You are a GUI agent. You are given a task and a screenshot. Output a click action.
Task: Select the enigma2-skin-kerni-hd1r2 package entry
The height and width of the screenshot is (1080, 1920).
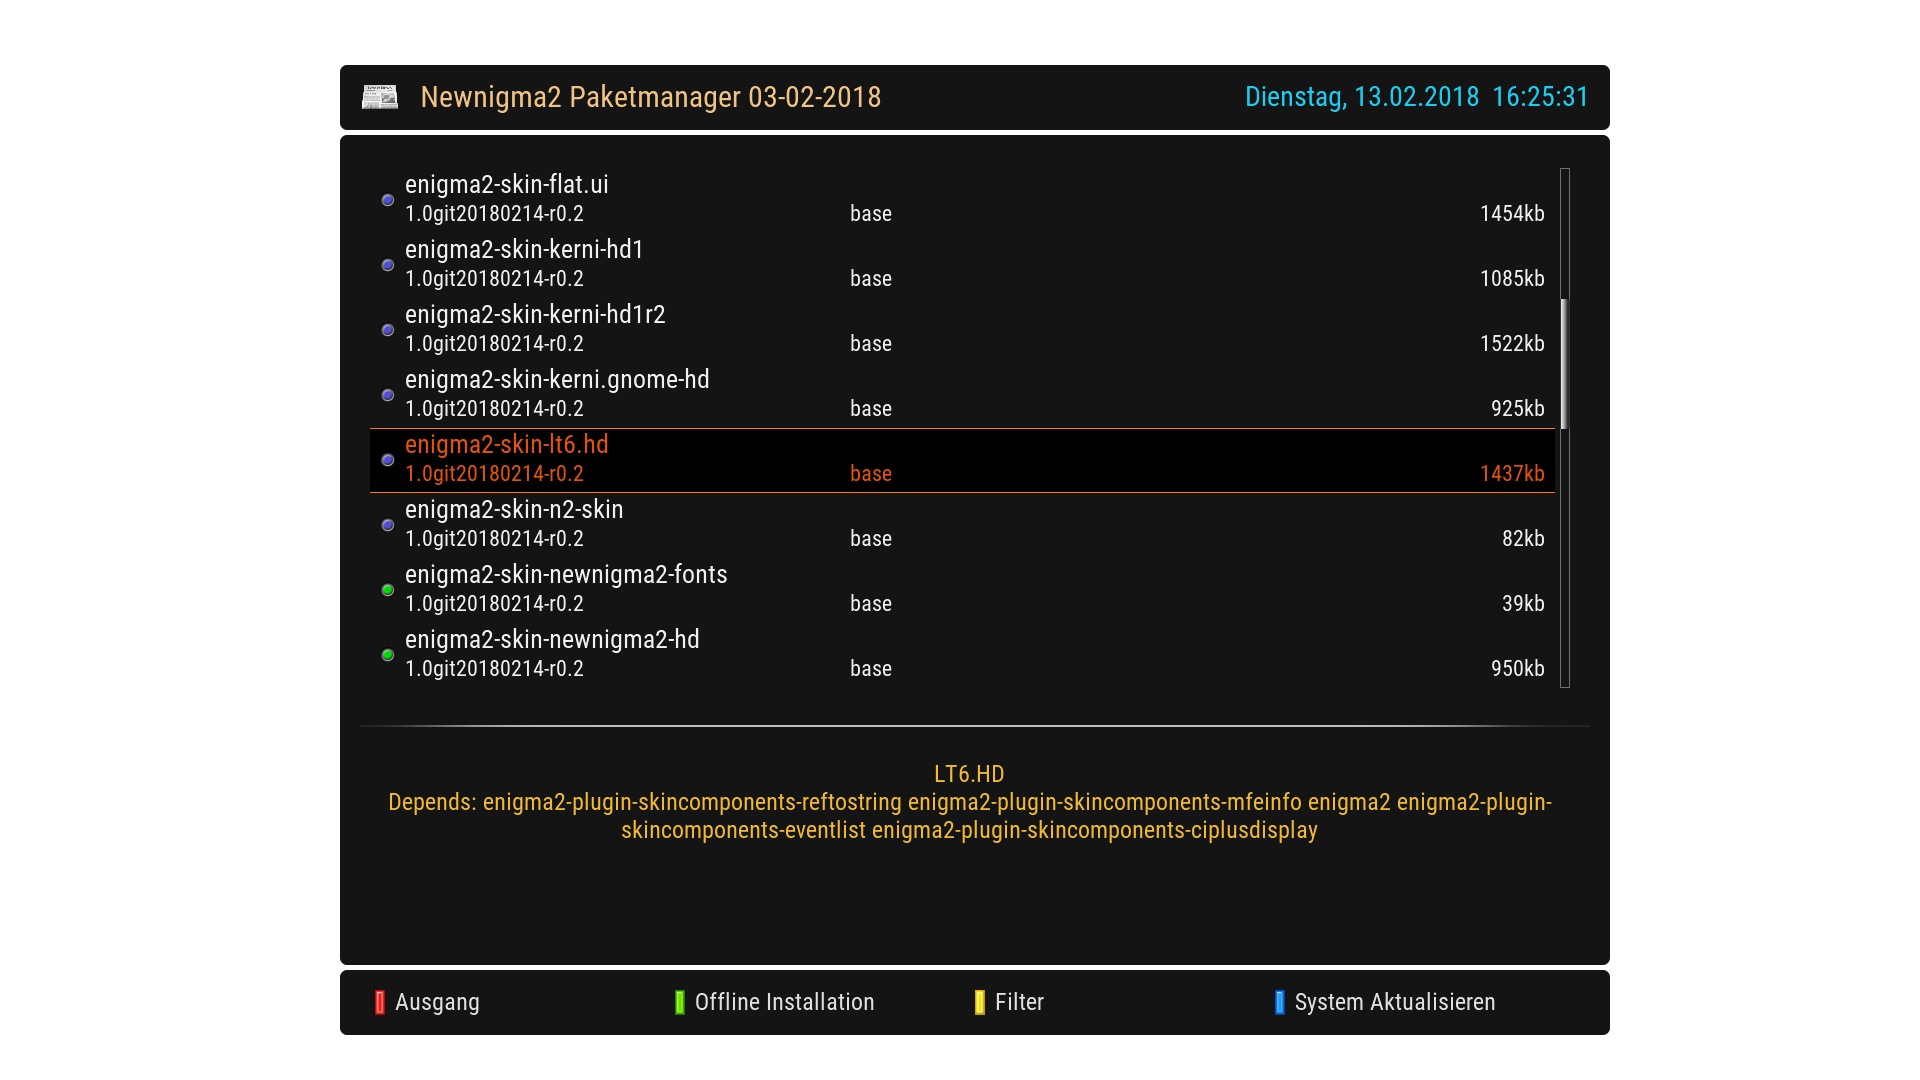tap(535, 315)
